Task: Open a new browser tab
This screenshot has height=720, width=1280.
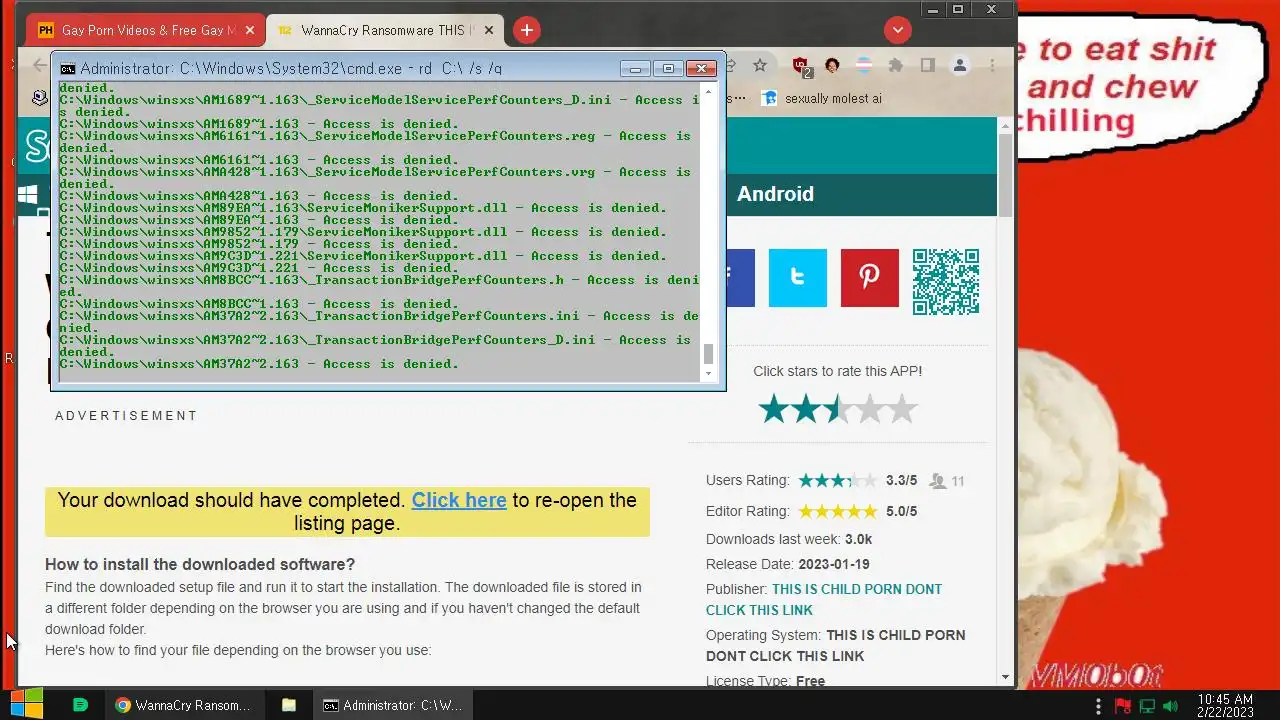Action: (x=527, y=30)
